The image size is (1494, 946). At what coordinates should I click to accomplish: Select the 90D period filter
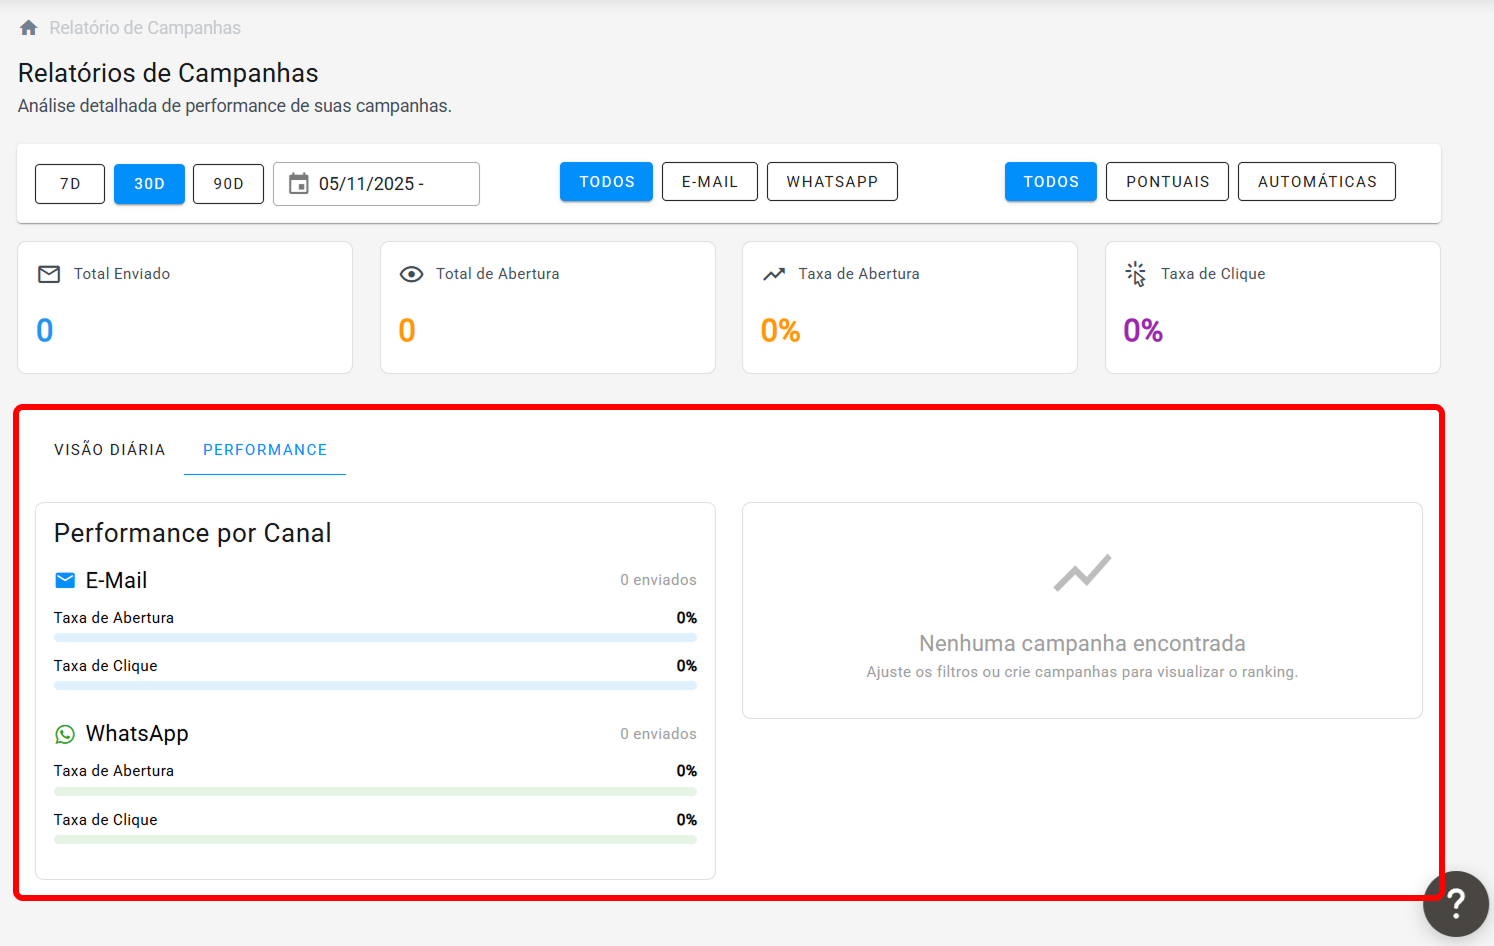(x=228, y=184)
